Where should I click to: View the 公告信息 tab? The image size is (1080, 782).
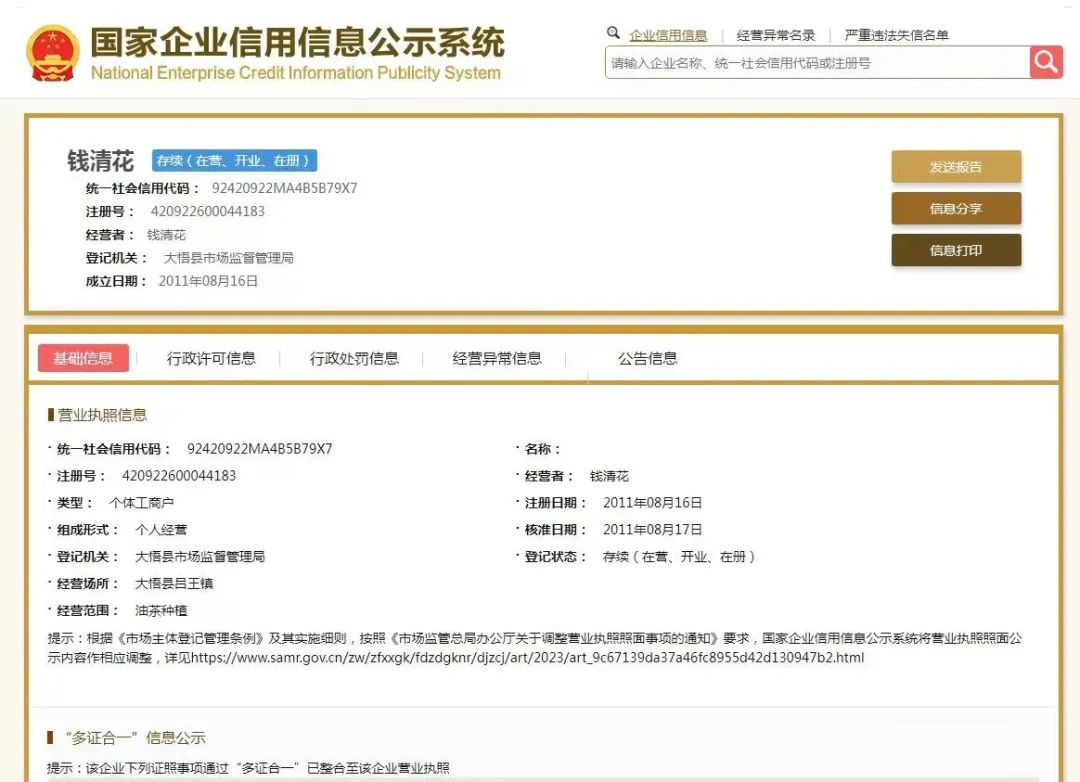pyautogui.click(x=647, y=357)
